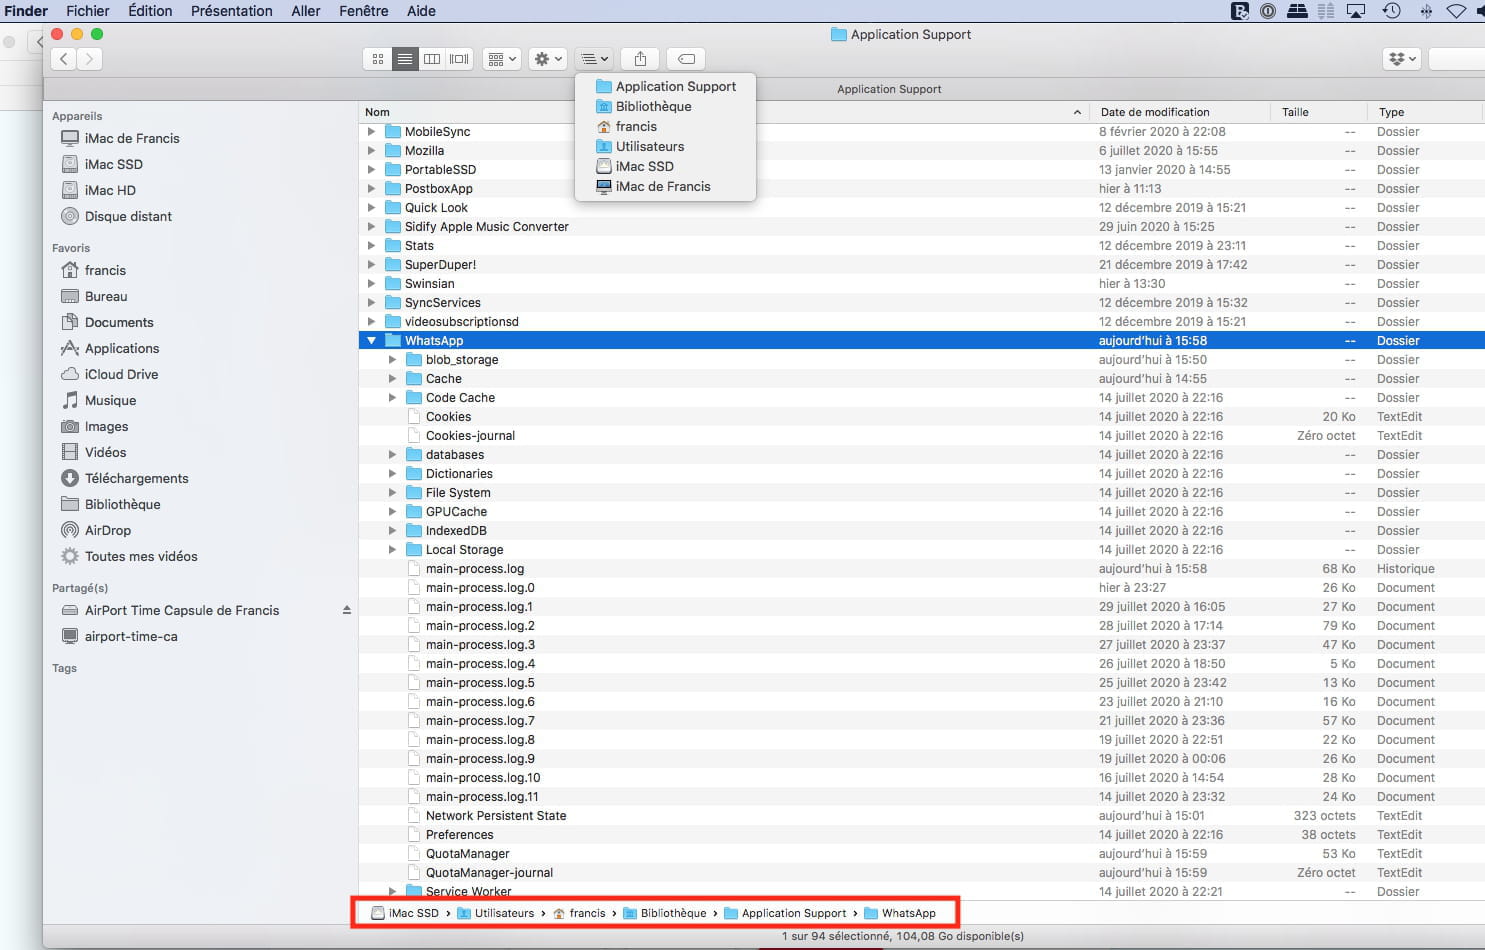Eject AirPort Time Capsule de Francis

click(x=347, y=610)
